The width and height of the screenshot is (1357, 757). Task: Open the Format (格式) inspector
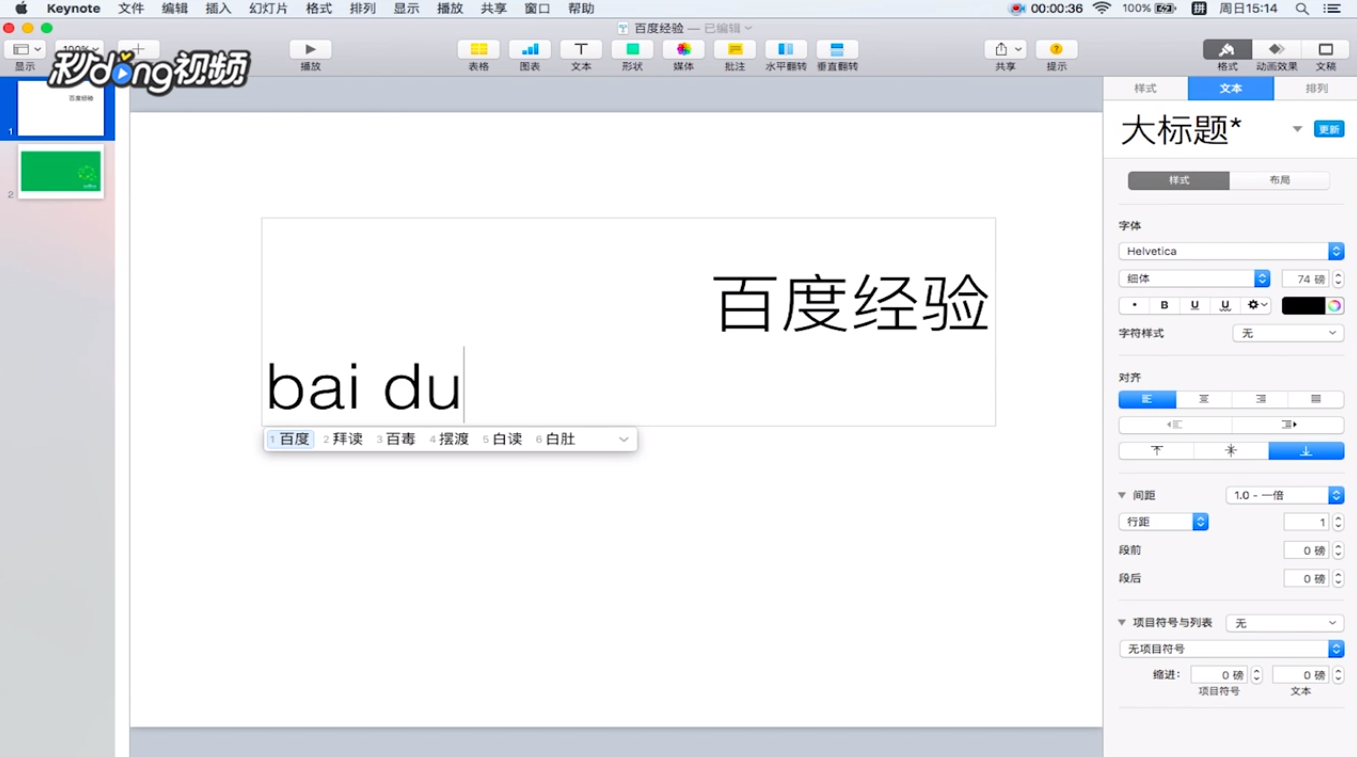point(1227,49)
